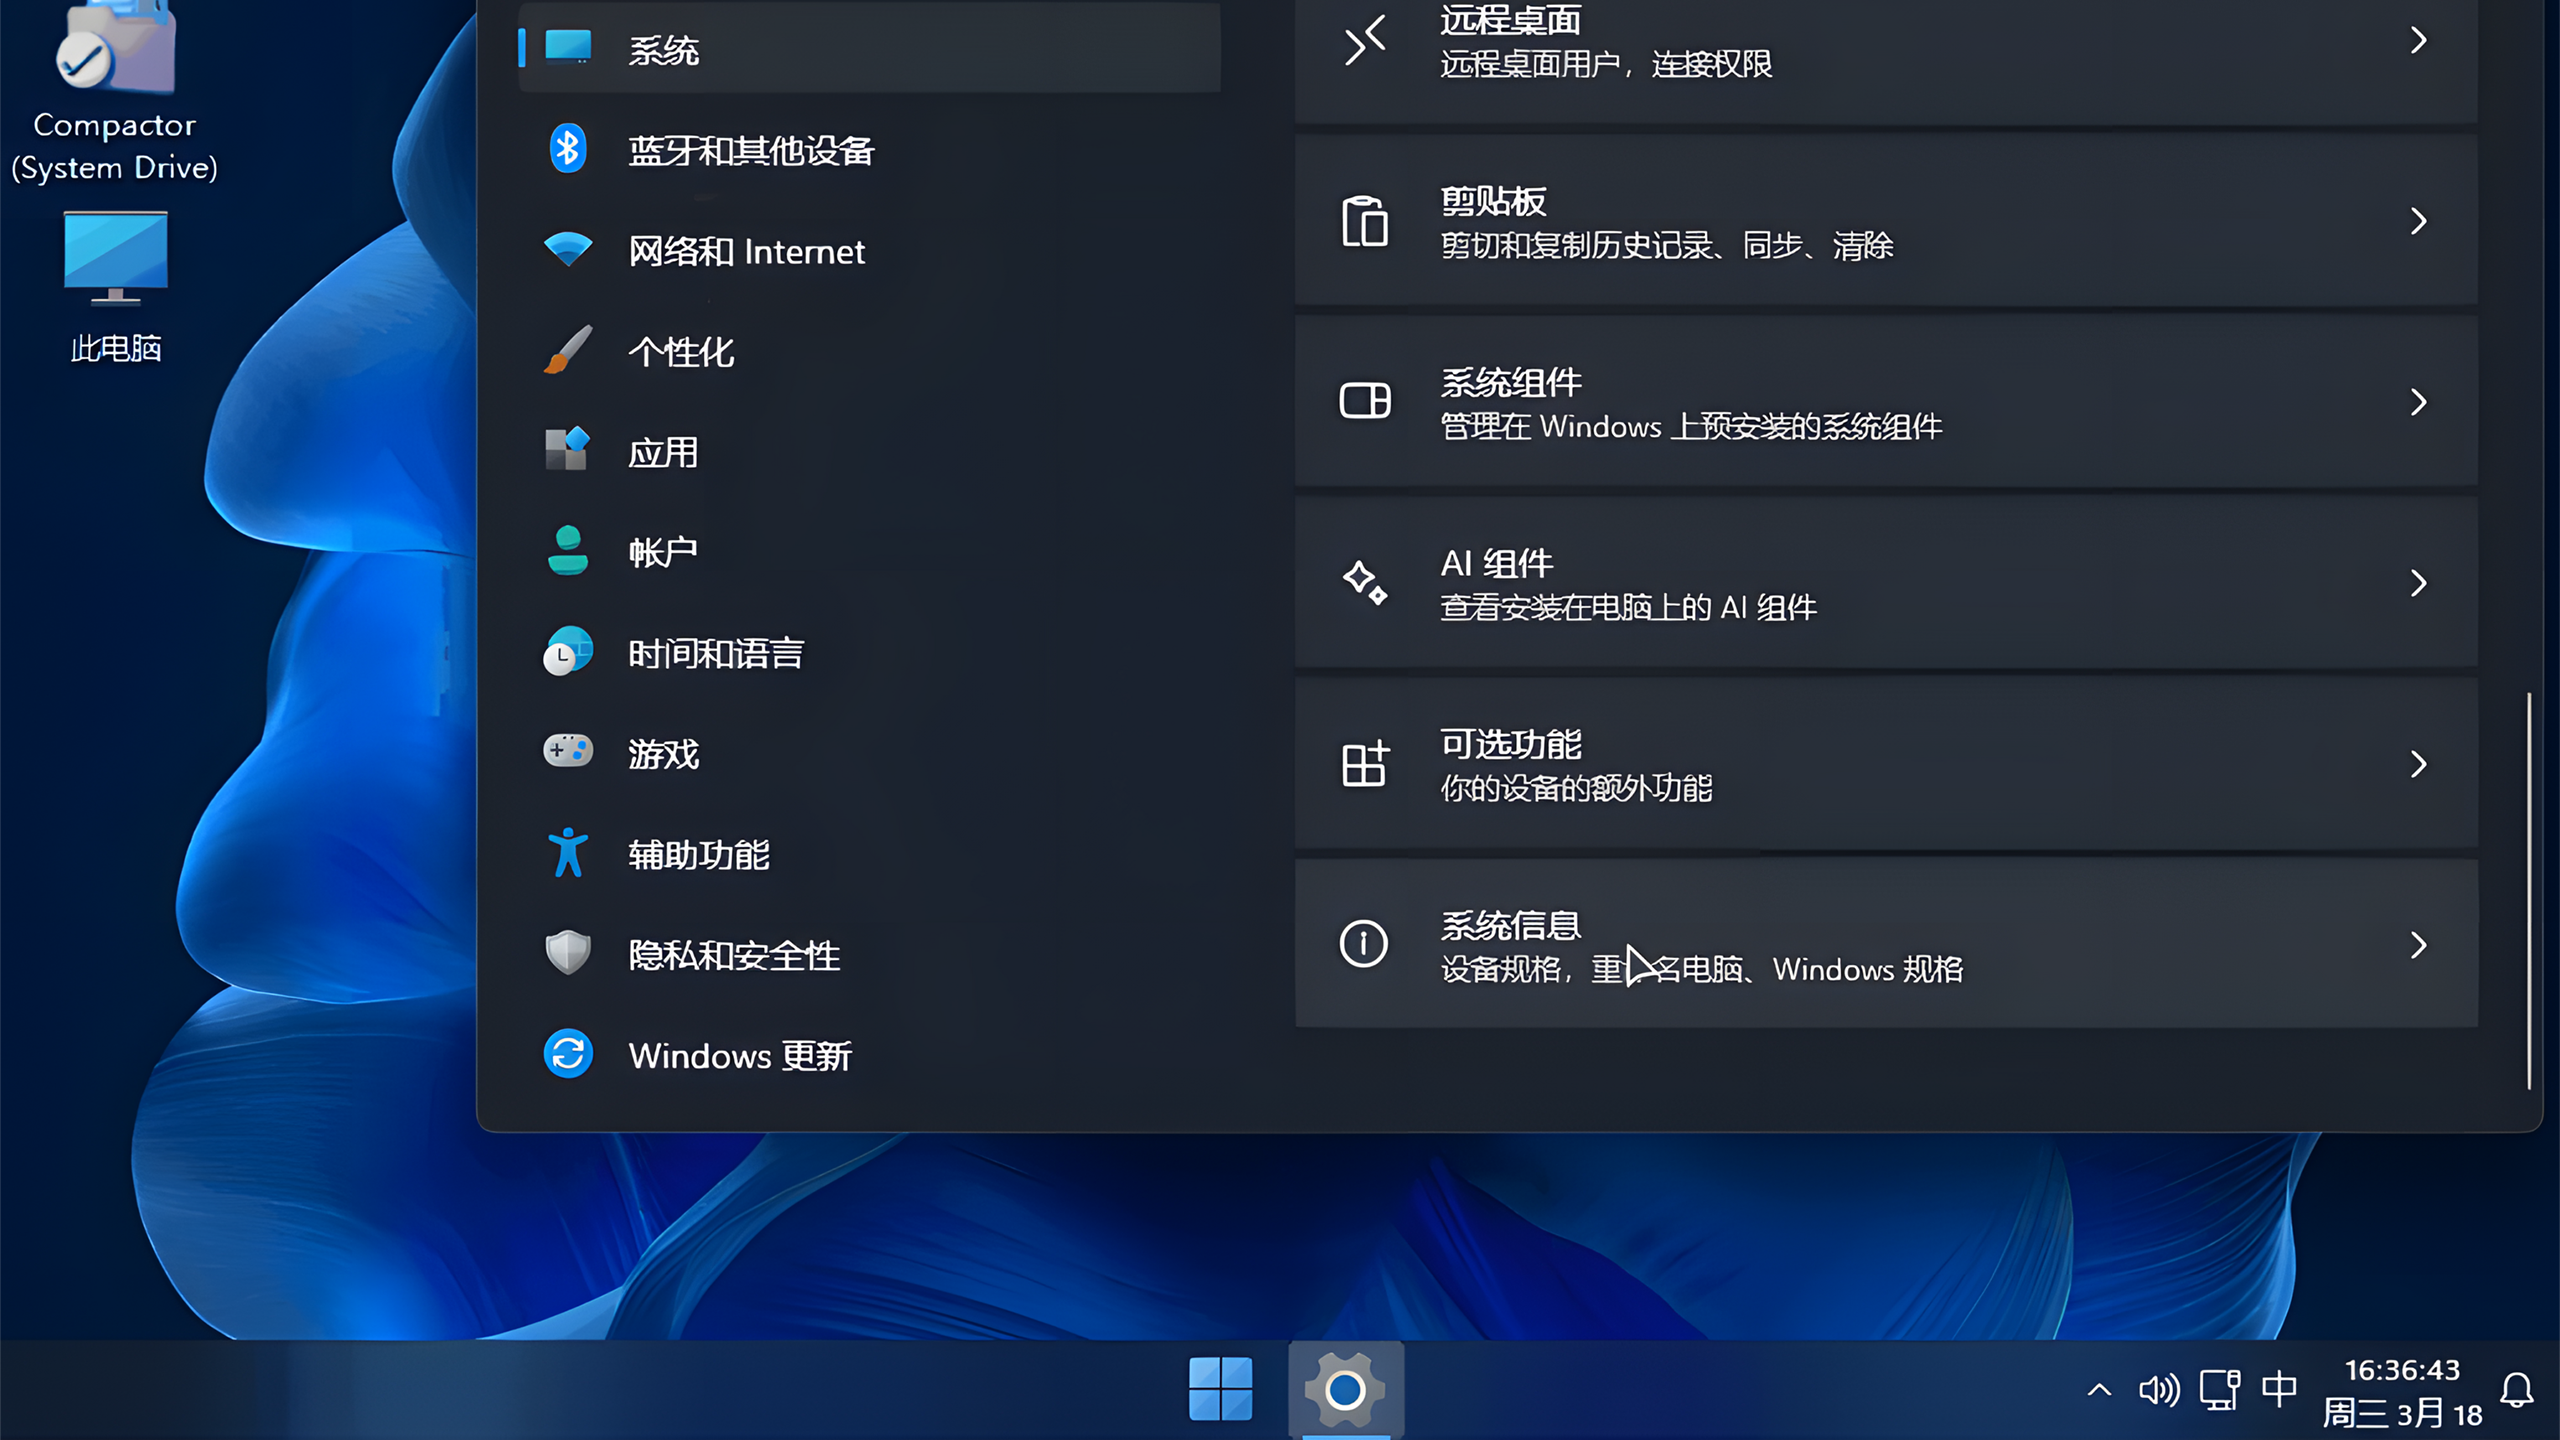Click the 系统组件 component icon
The image size is (2560, 1440).
click(x=1365, y=401)
